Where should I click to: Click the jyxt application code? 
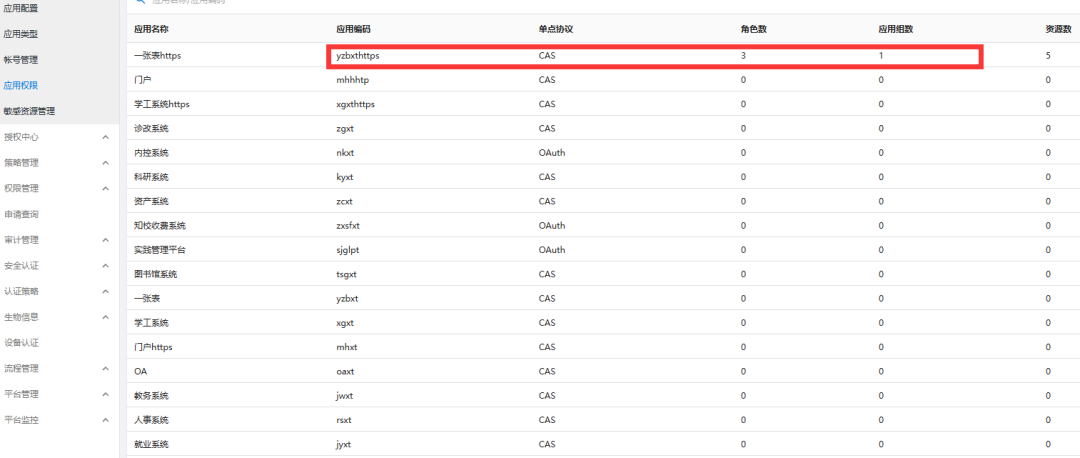(x=344, y=444)
